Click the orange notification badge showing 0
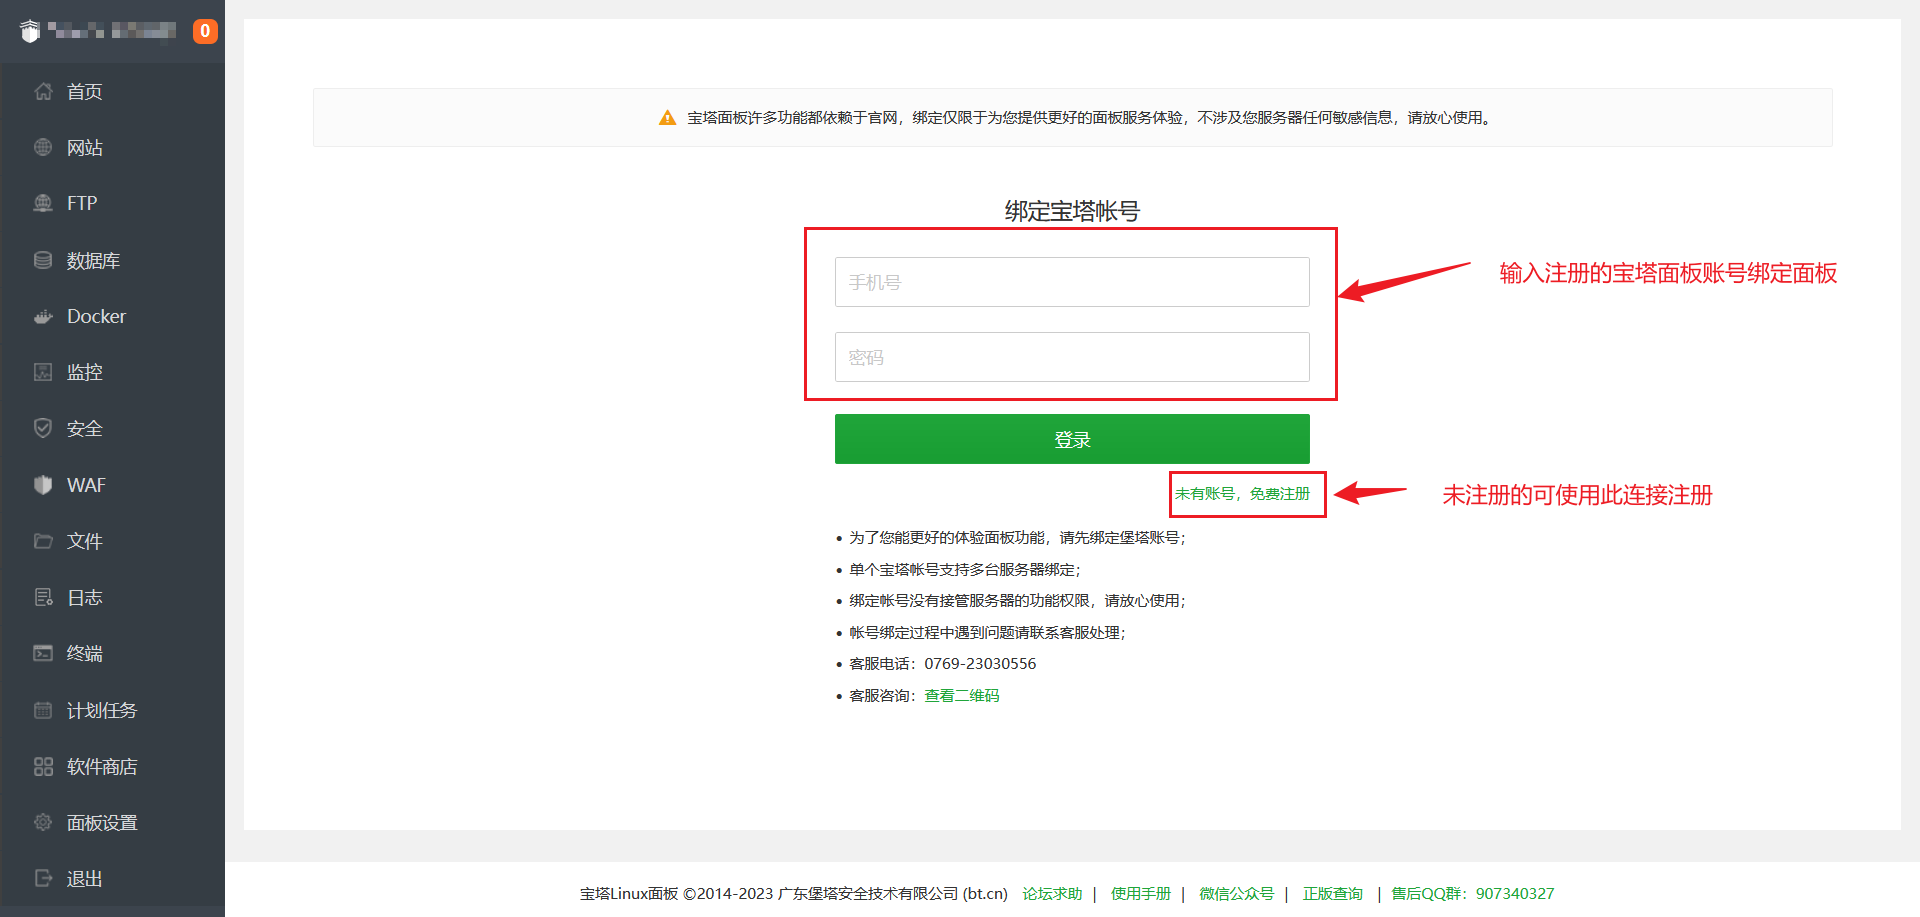Screen dimensions: 1920x917 pyautogui.click(x=205, y=31)
